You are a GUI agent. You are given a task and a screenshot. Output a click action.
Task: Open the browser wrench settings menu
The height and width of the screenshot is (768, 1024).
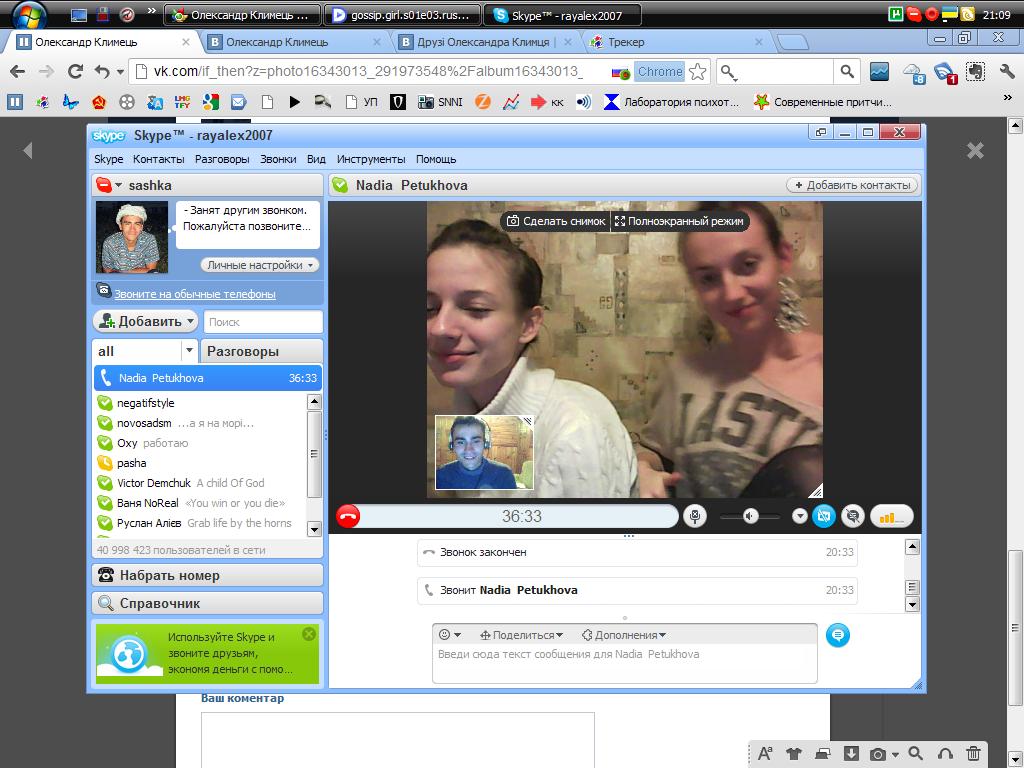1006,71
